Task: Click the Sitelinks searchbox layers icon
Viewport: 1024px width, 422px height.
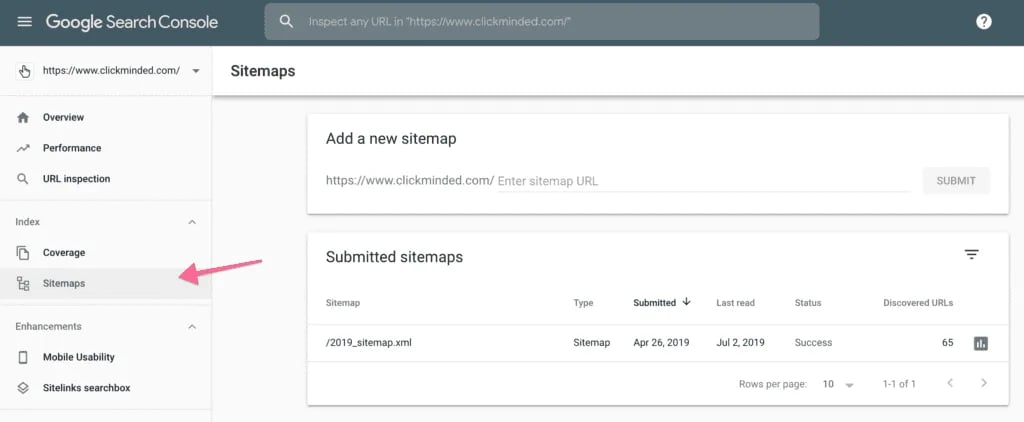Action: pyautogui.click(x=23, y=388)
